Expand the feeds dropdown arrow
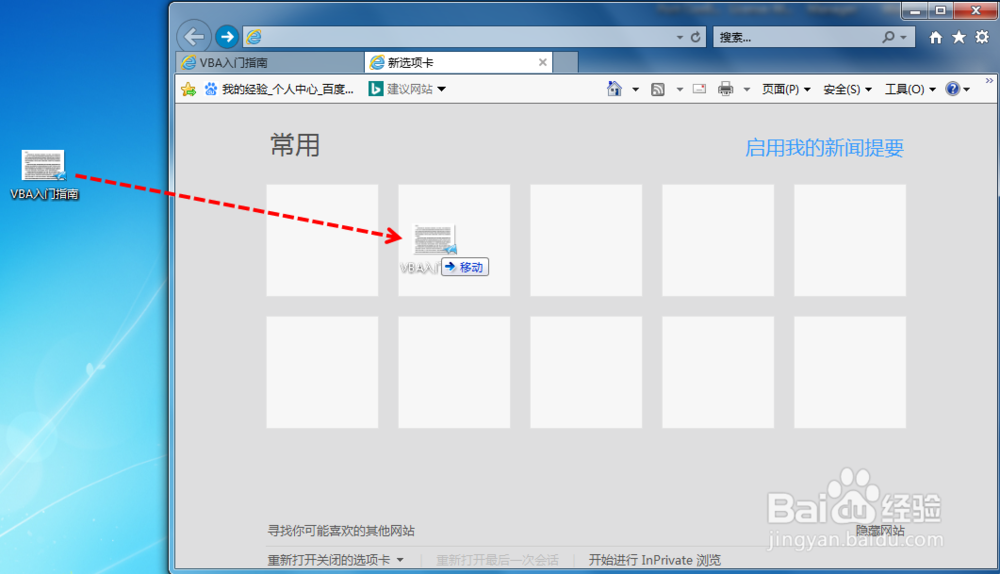Screen dimensions: 1000x574 pyautogui.click(x=680, y=90)
